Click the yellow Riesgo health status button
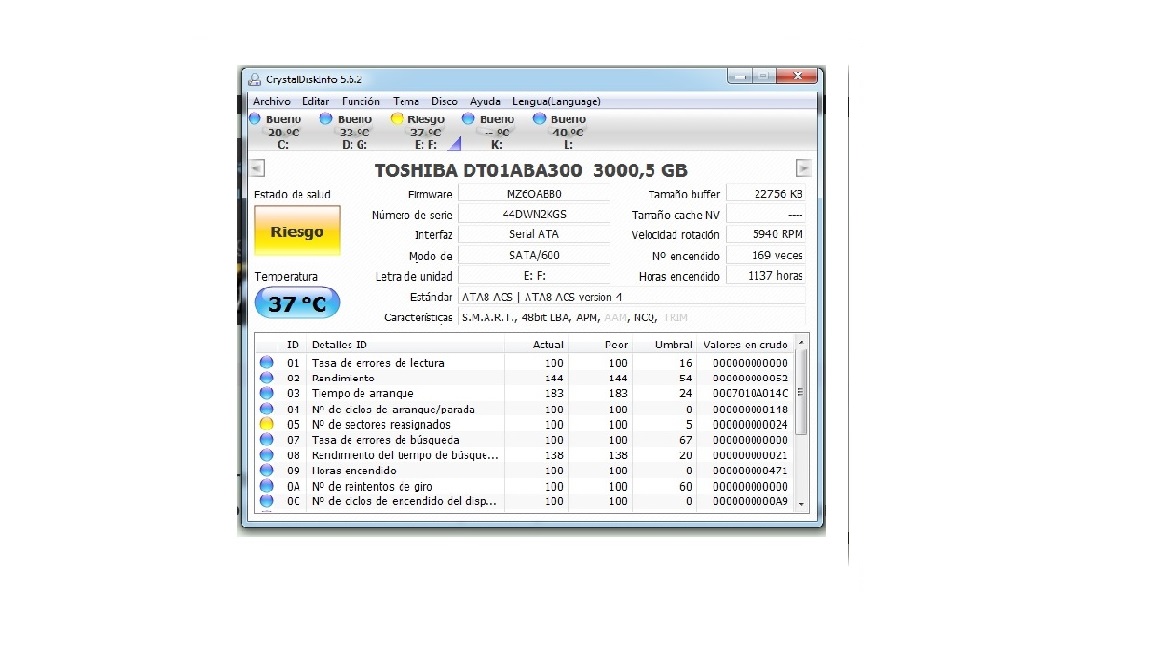Image resolution: width=1152 pixels, height=648 pixels. 297,231
